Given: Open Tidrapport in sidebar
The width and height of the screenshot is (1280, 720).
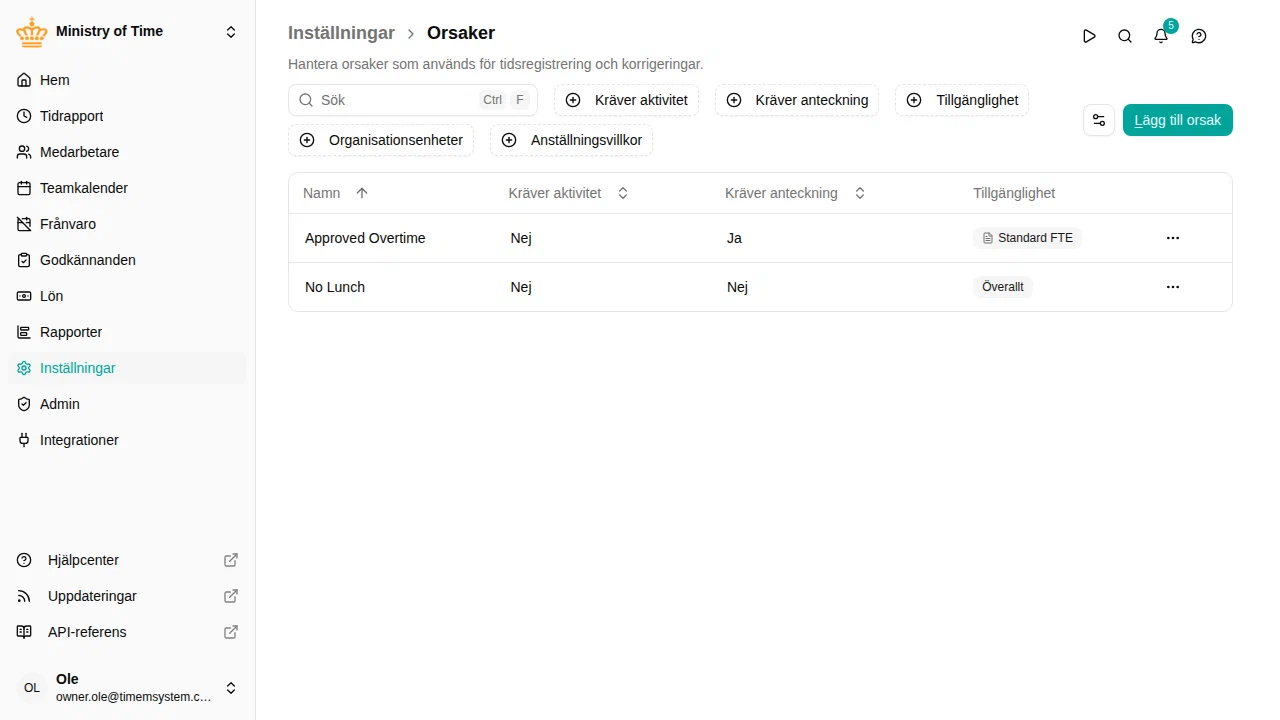Looking at the screenshot, I should click(x=127, y=116).
